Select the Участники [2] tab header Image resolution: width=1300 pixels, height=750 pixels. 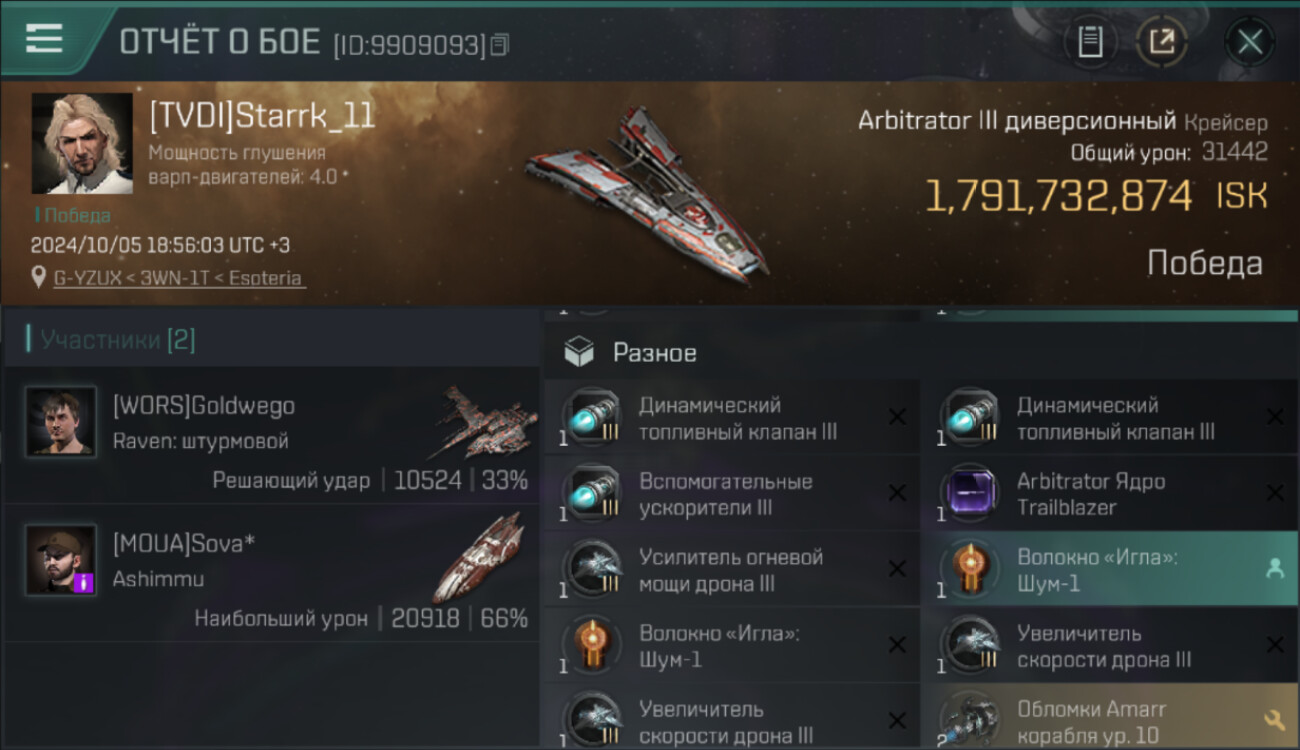[112, 340]
